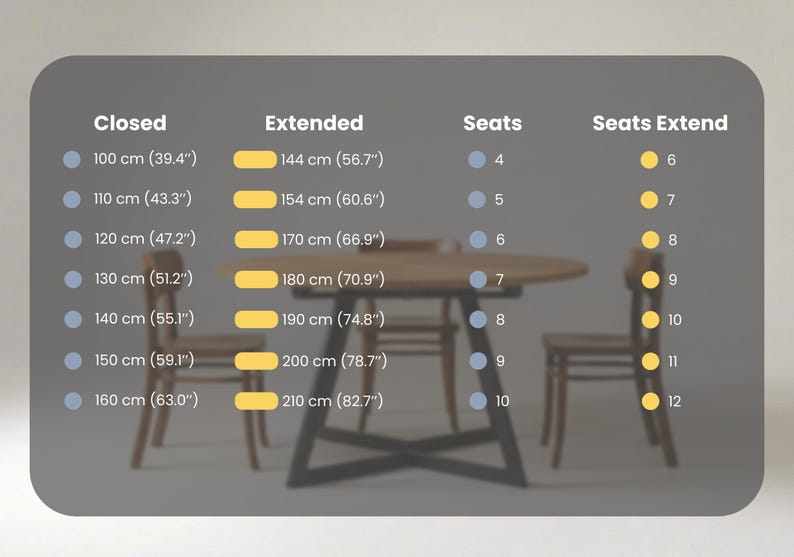The image size is (794, 557).
Task: Click the Seats column heading
Action: pos(493,123)
